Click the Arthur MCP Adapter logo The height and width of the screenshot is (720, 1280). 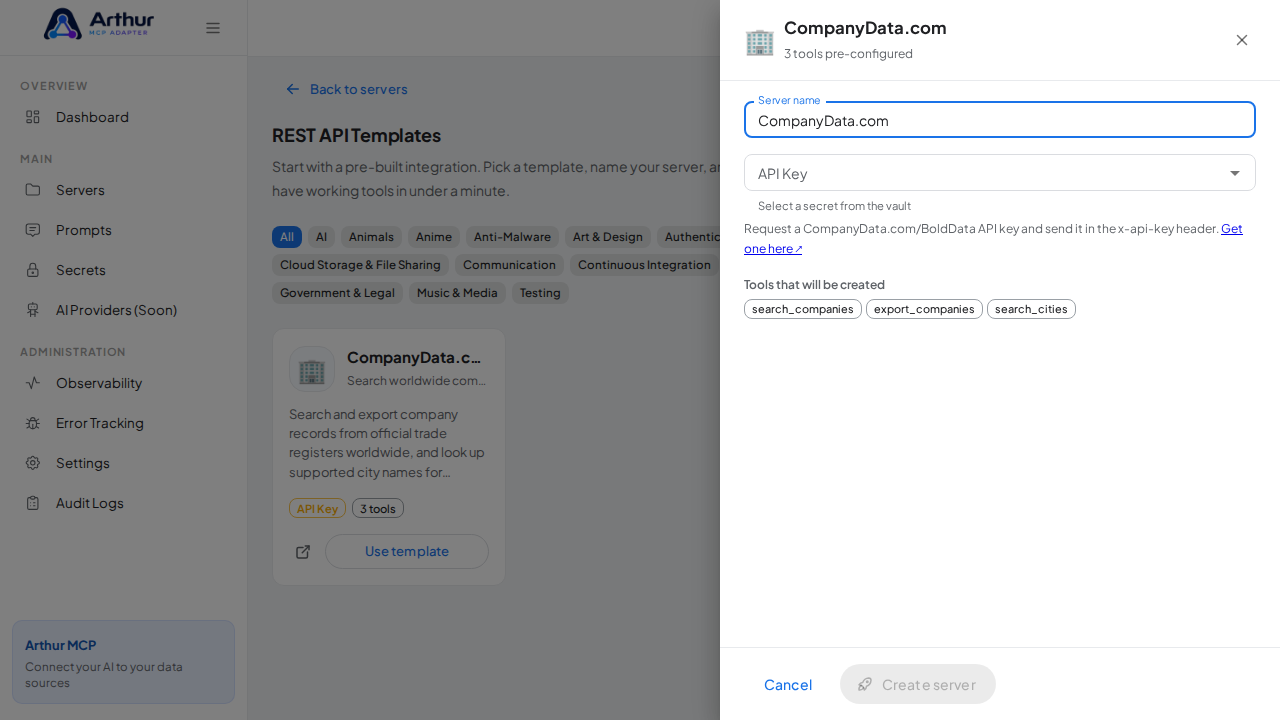coord(99,24)
